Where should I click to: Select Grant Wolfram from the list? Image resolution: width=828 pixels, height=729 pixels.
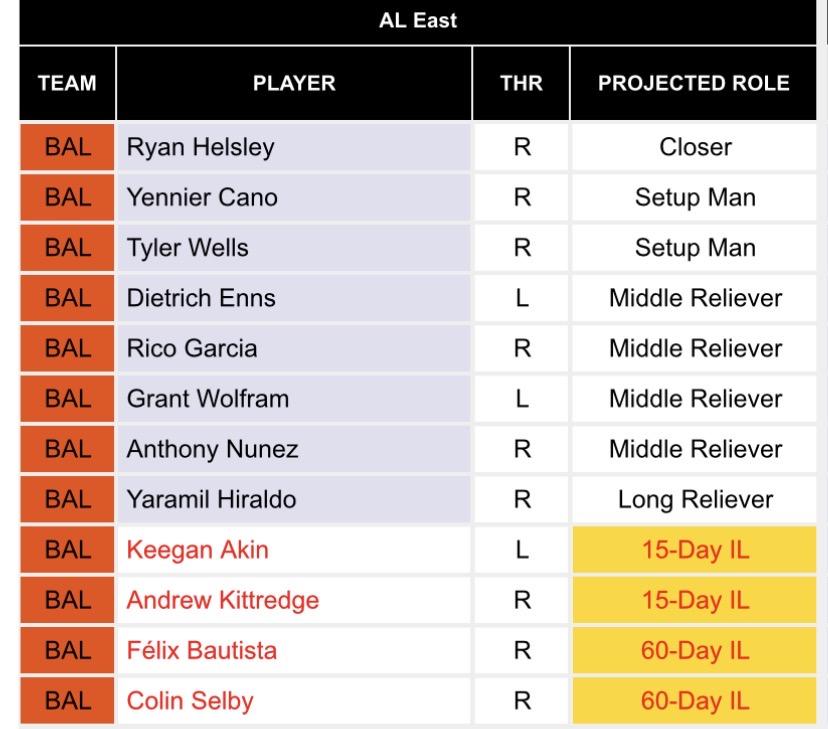coord(208,399)
